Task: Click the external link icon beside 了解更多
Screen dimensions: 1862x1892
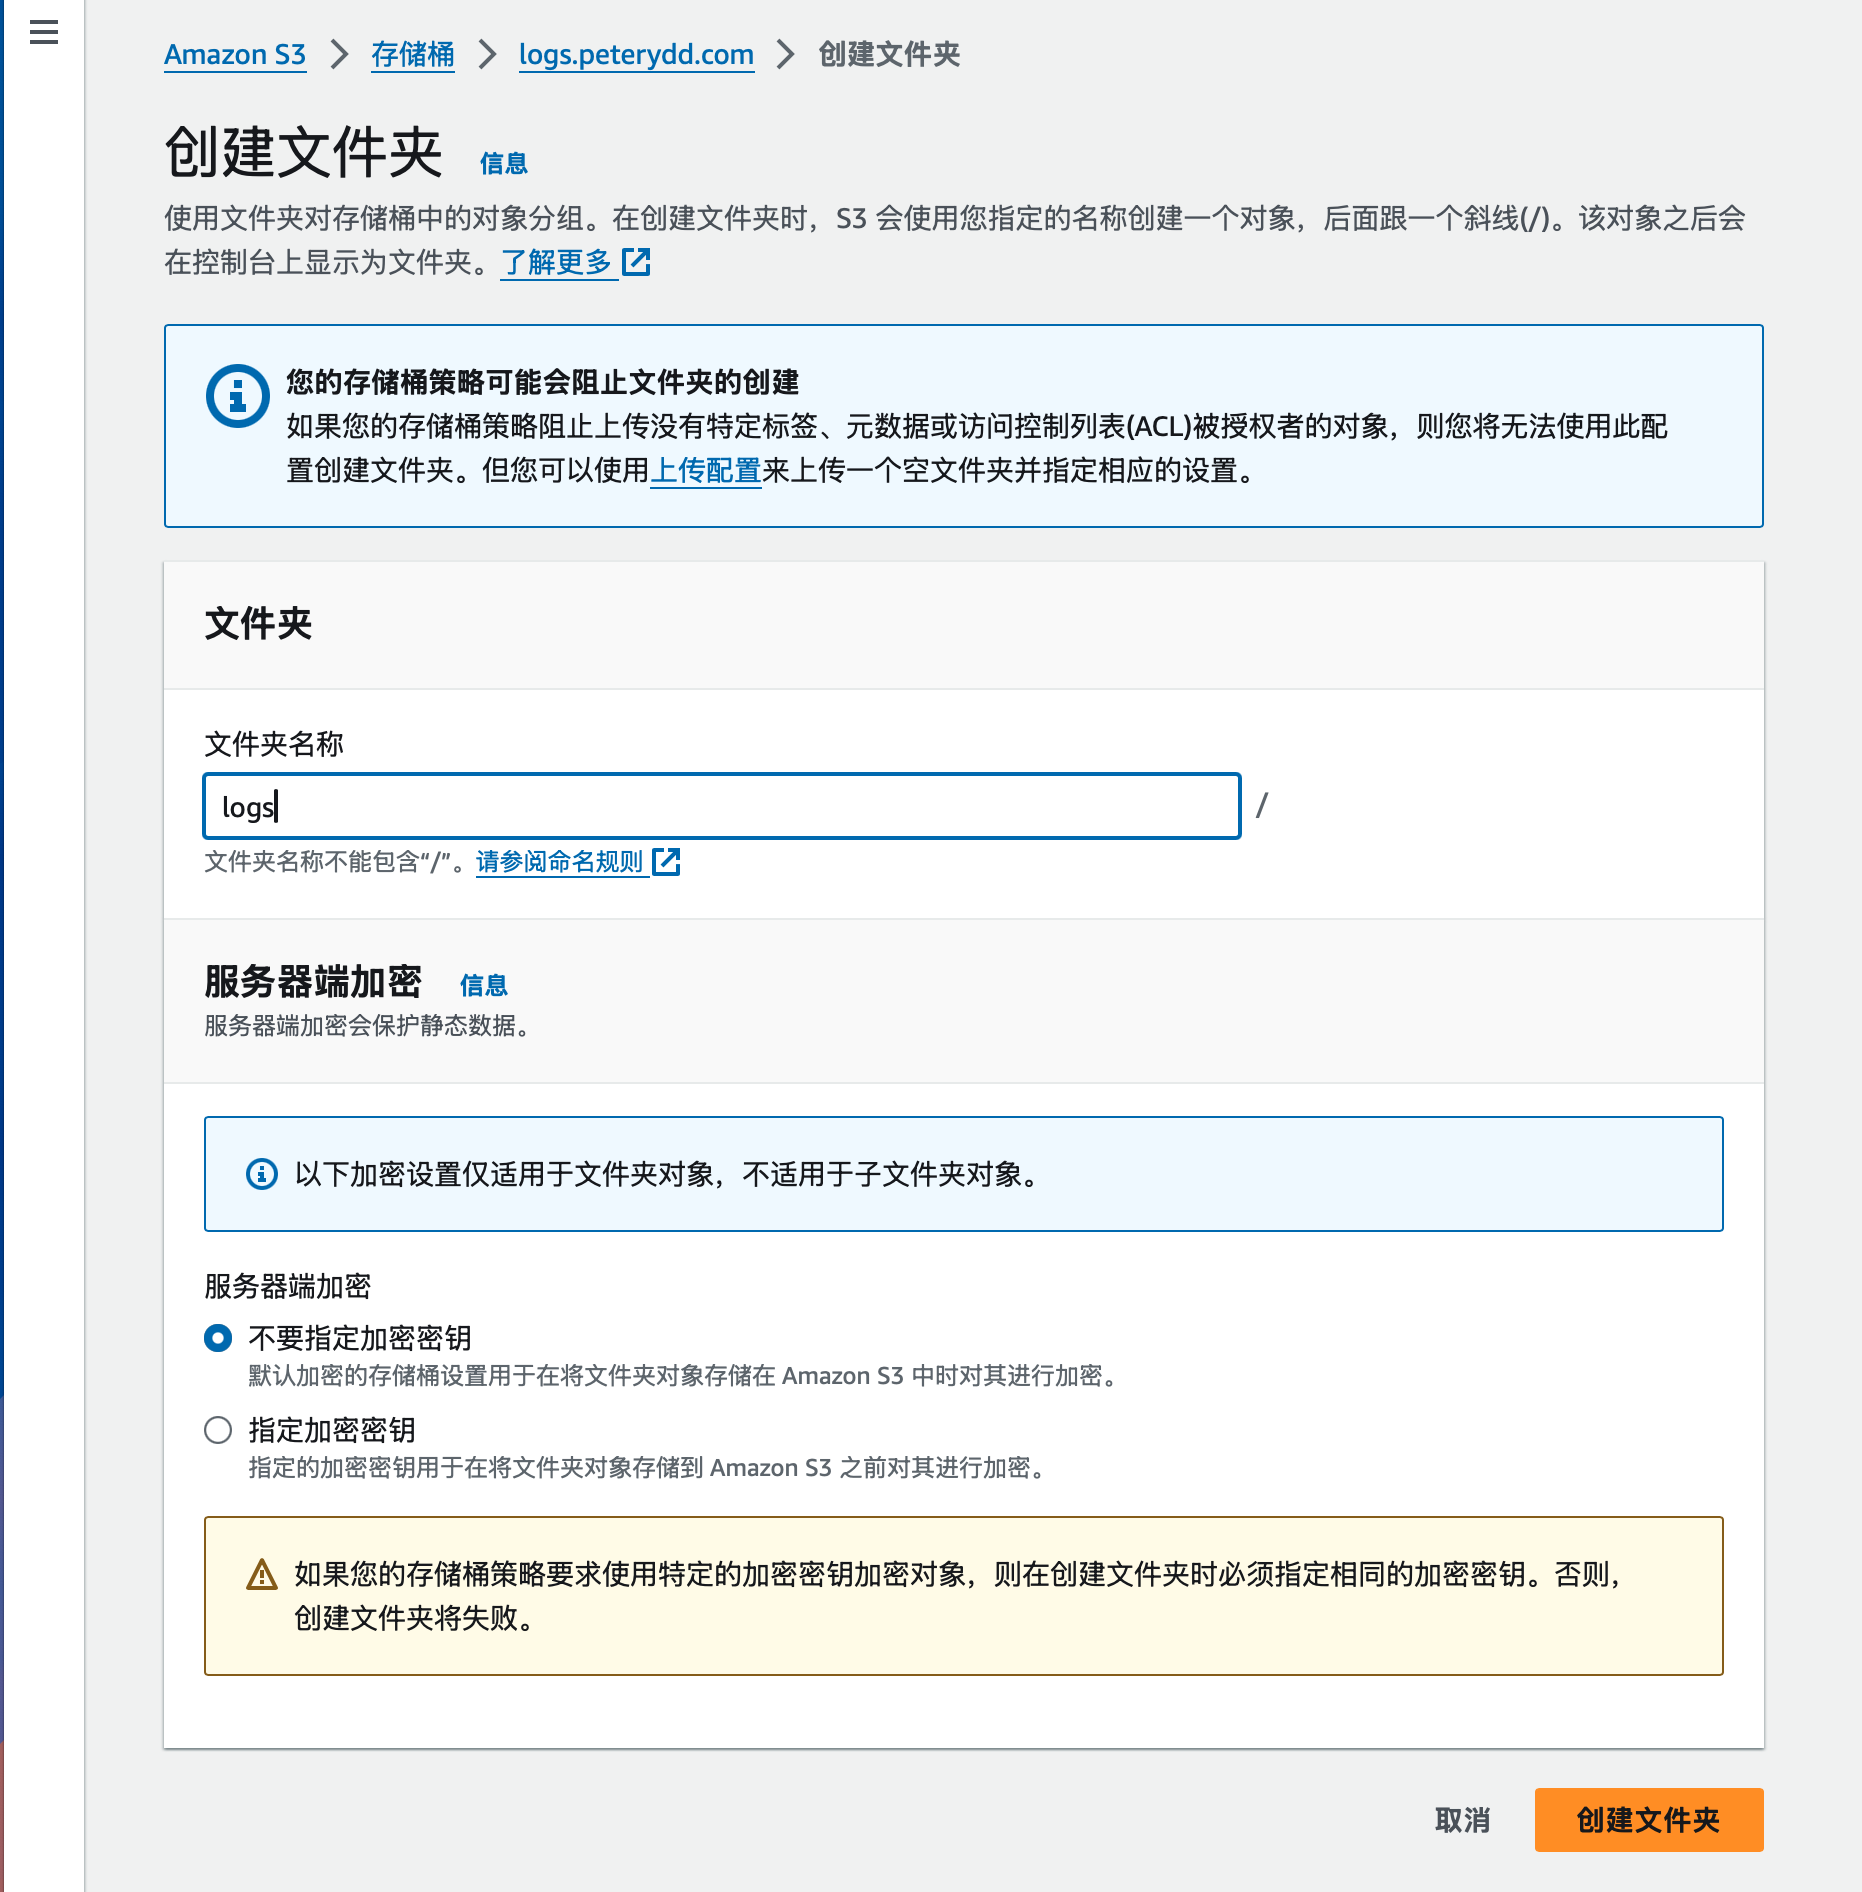Action: click(637, 263)
